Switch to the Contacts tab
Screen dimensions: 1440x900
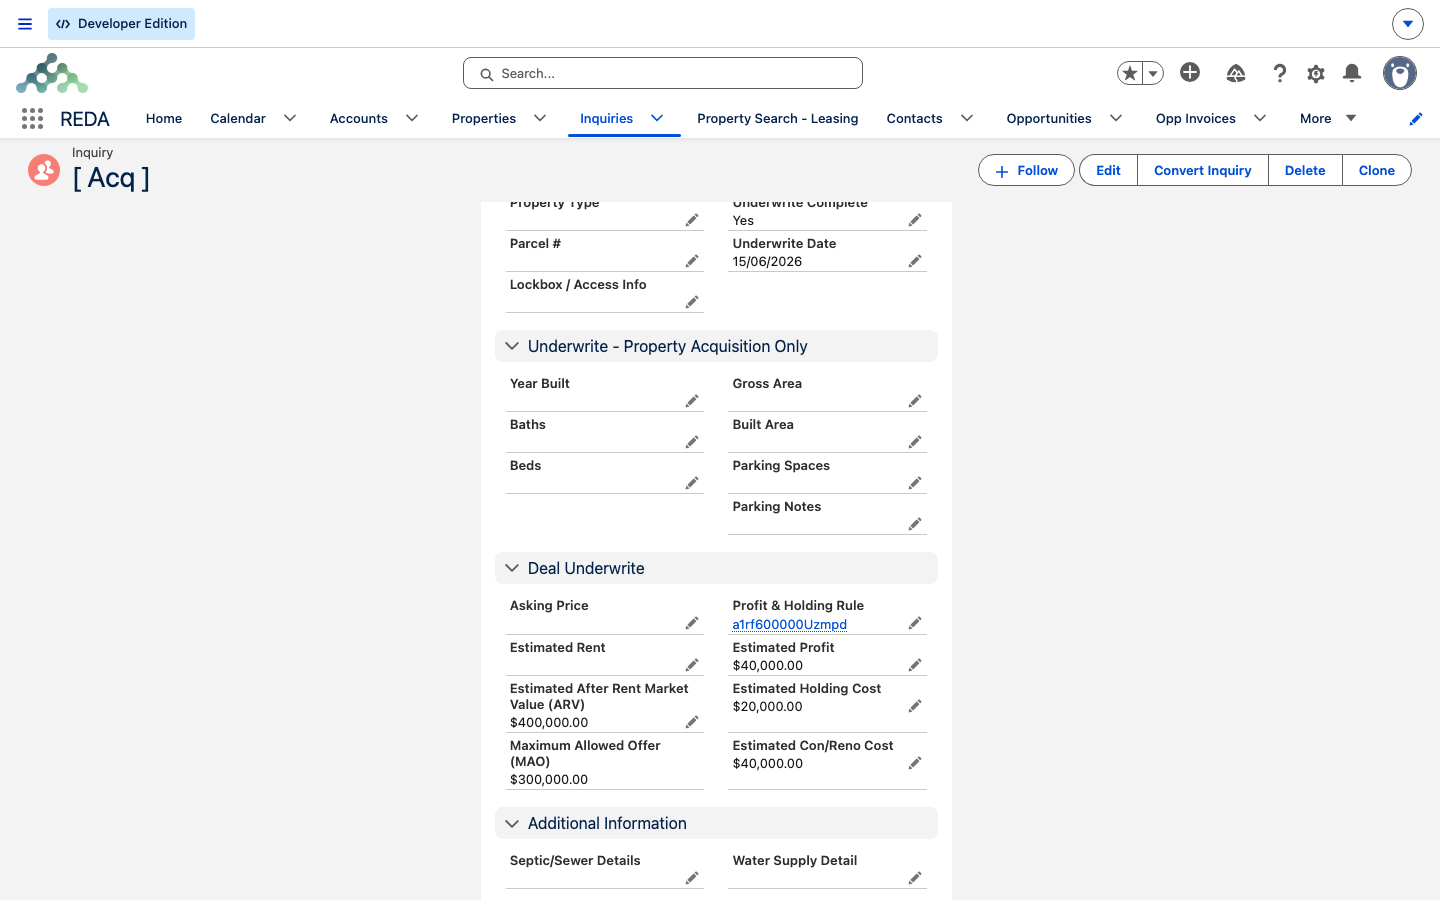pos(914,118)
